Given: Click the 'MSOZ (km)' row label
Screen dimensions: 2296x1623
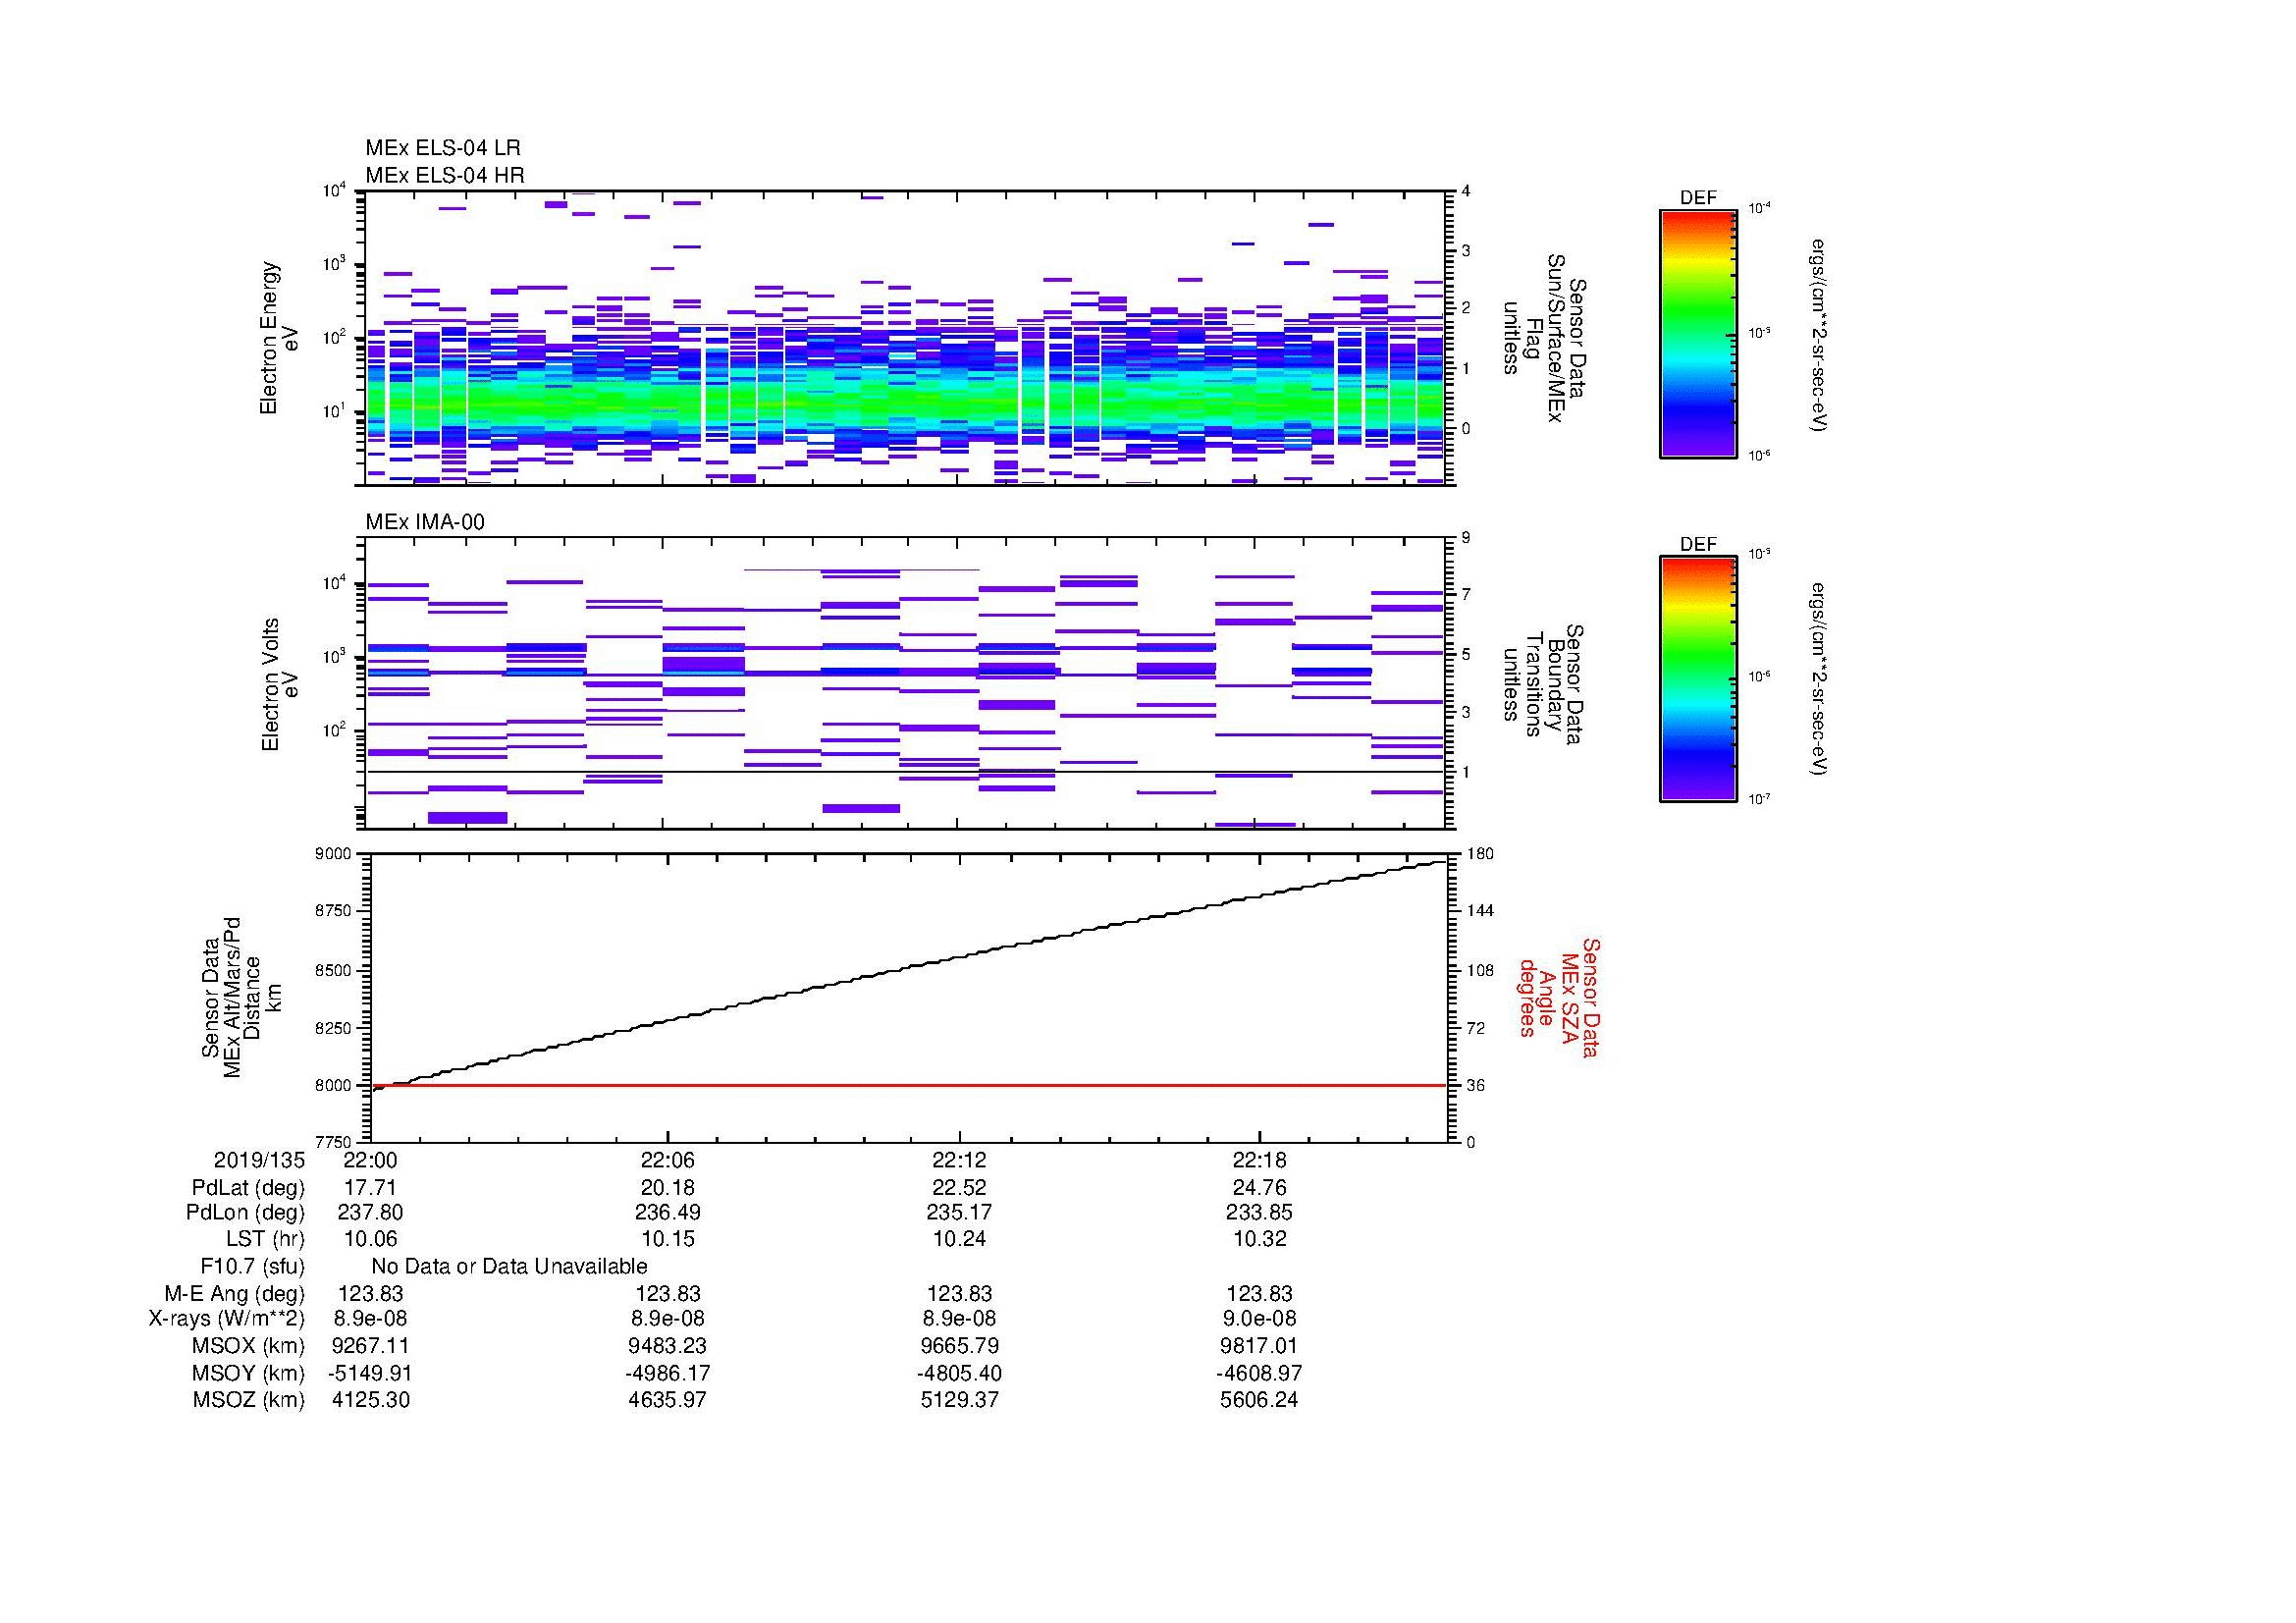Looking at the screenshot, I should click(248, 1400).
